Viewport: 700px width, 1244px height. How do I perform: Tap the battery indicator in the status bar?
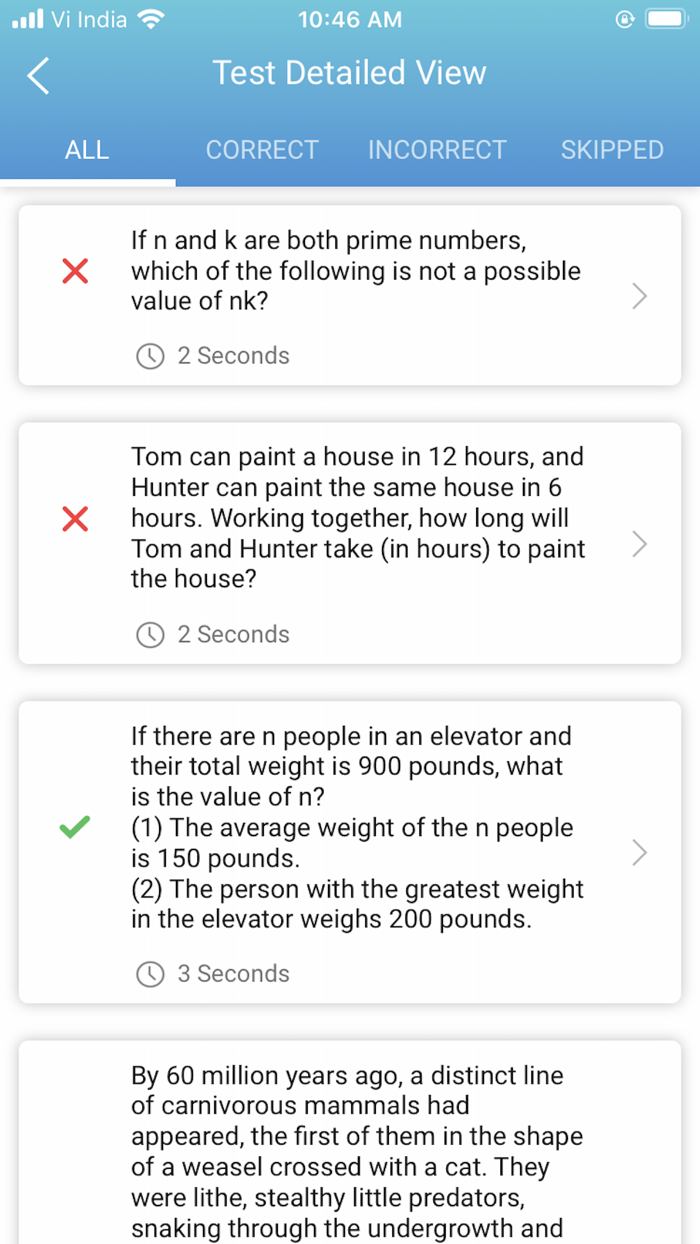tap(665, 17)
